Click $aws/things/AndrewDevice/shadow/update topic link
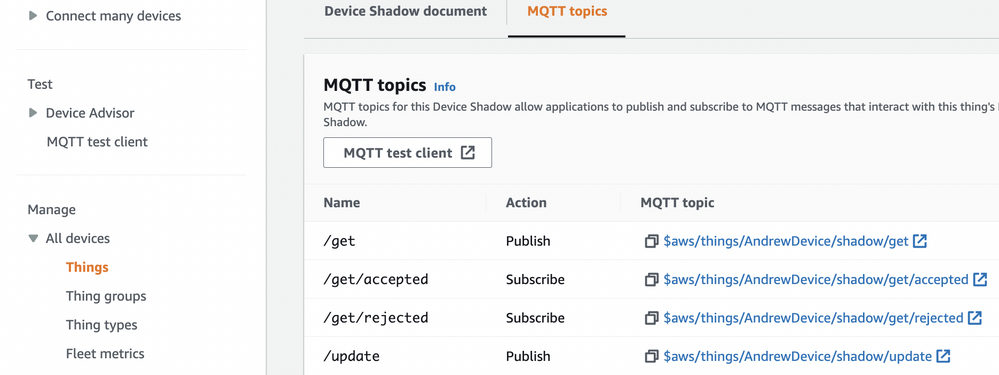This screenshot has height=375, width=999. (798, 356)
